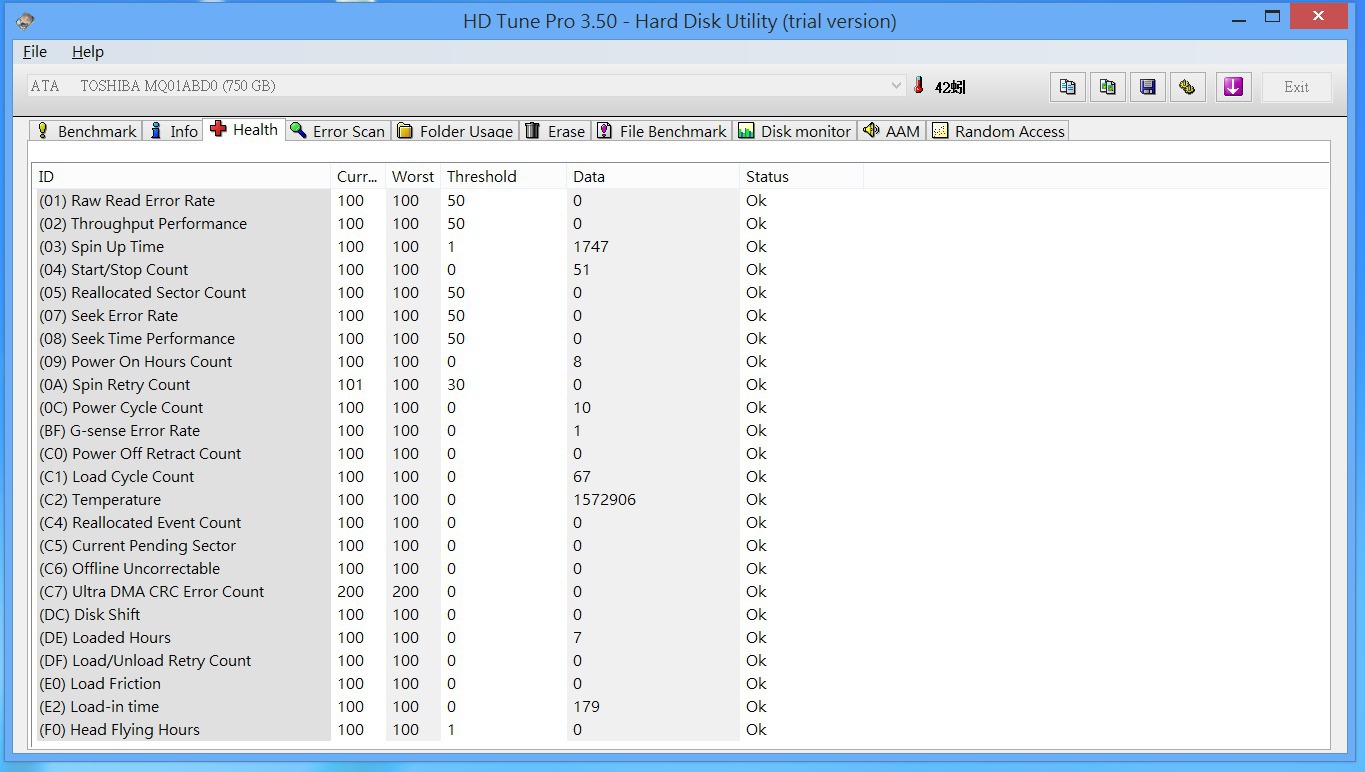Click the Threshold column header
The image size is (1365, 772).
click(482, 177)
